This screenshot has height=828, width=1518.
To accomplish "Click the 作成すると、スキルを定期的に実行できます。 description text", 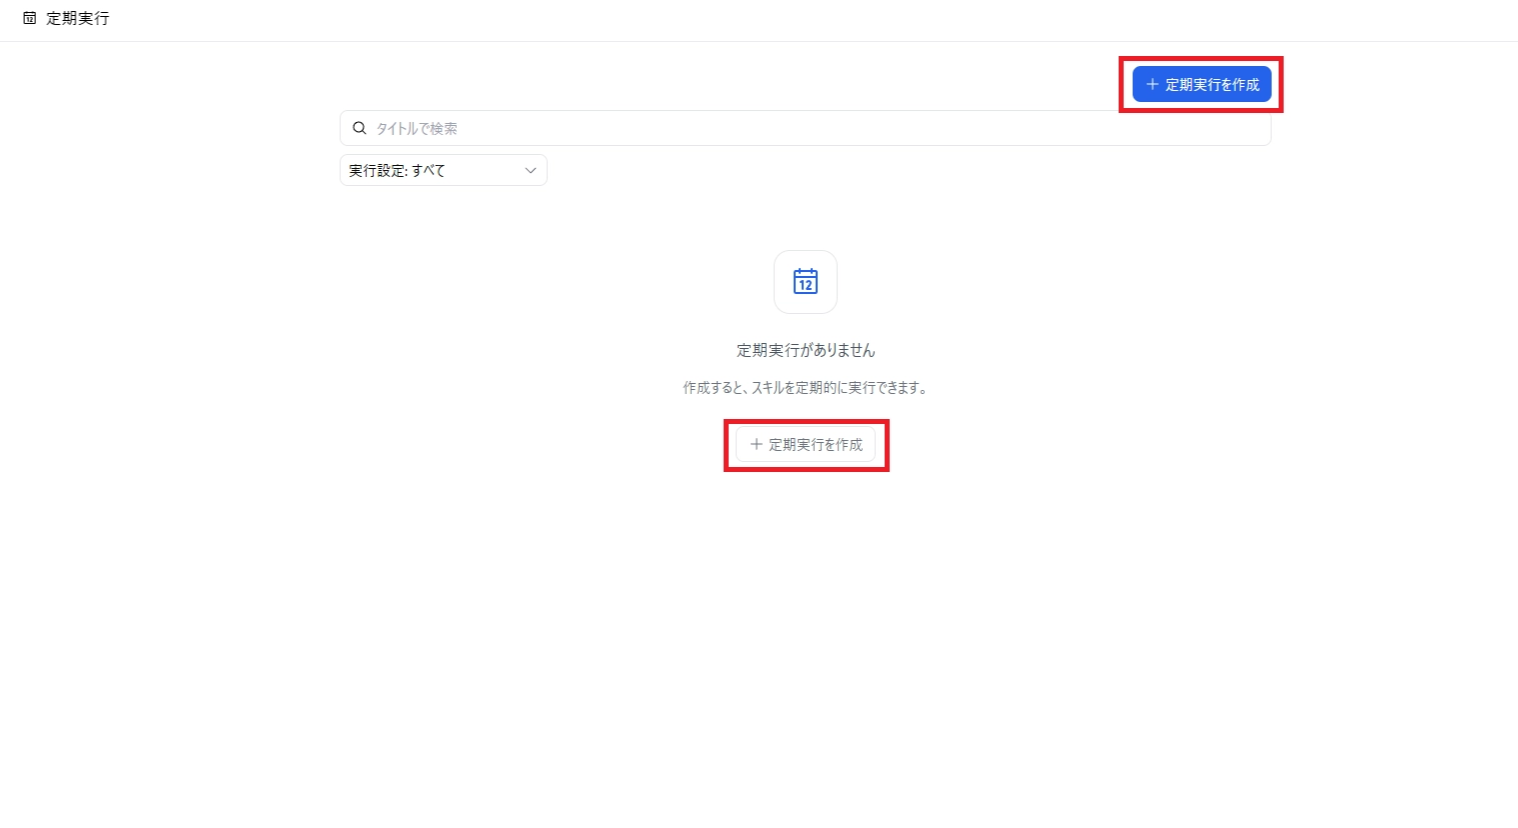I will point(806,388).
